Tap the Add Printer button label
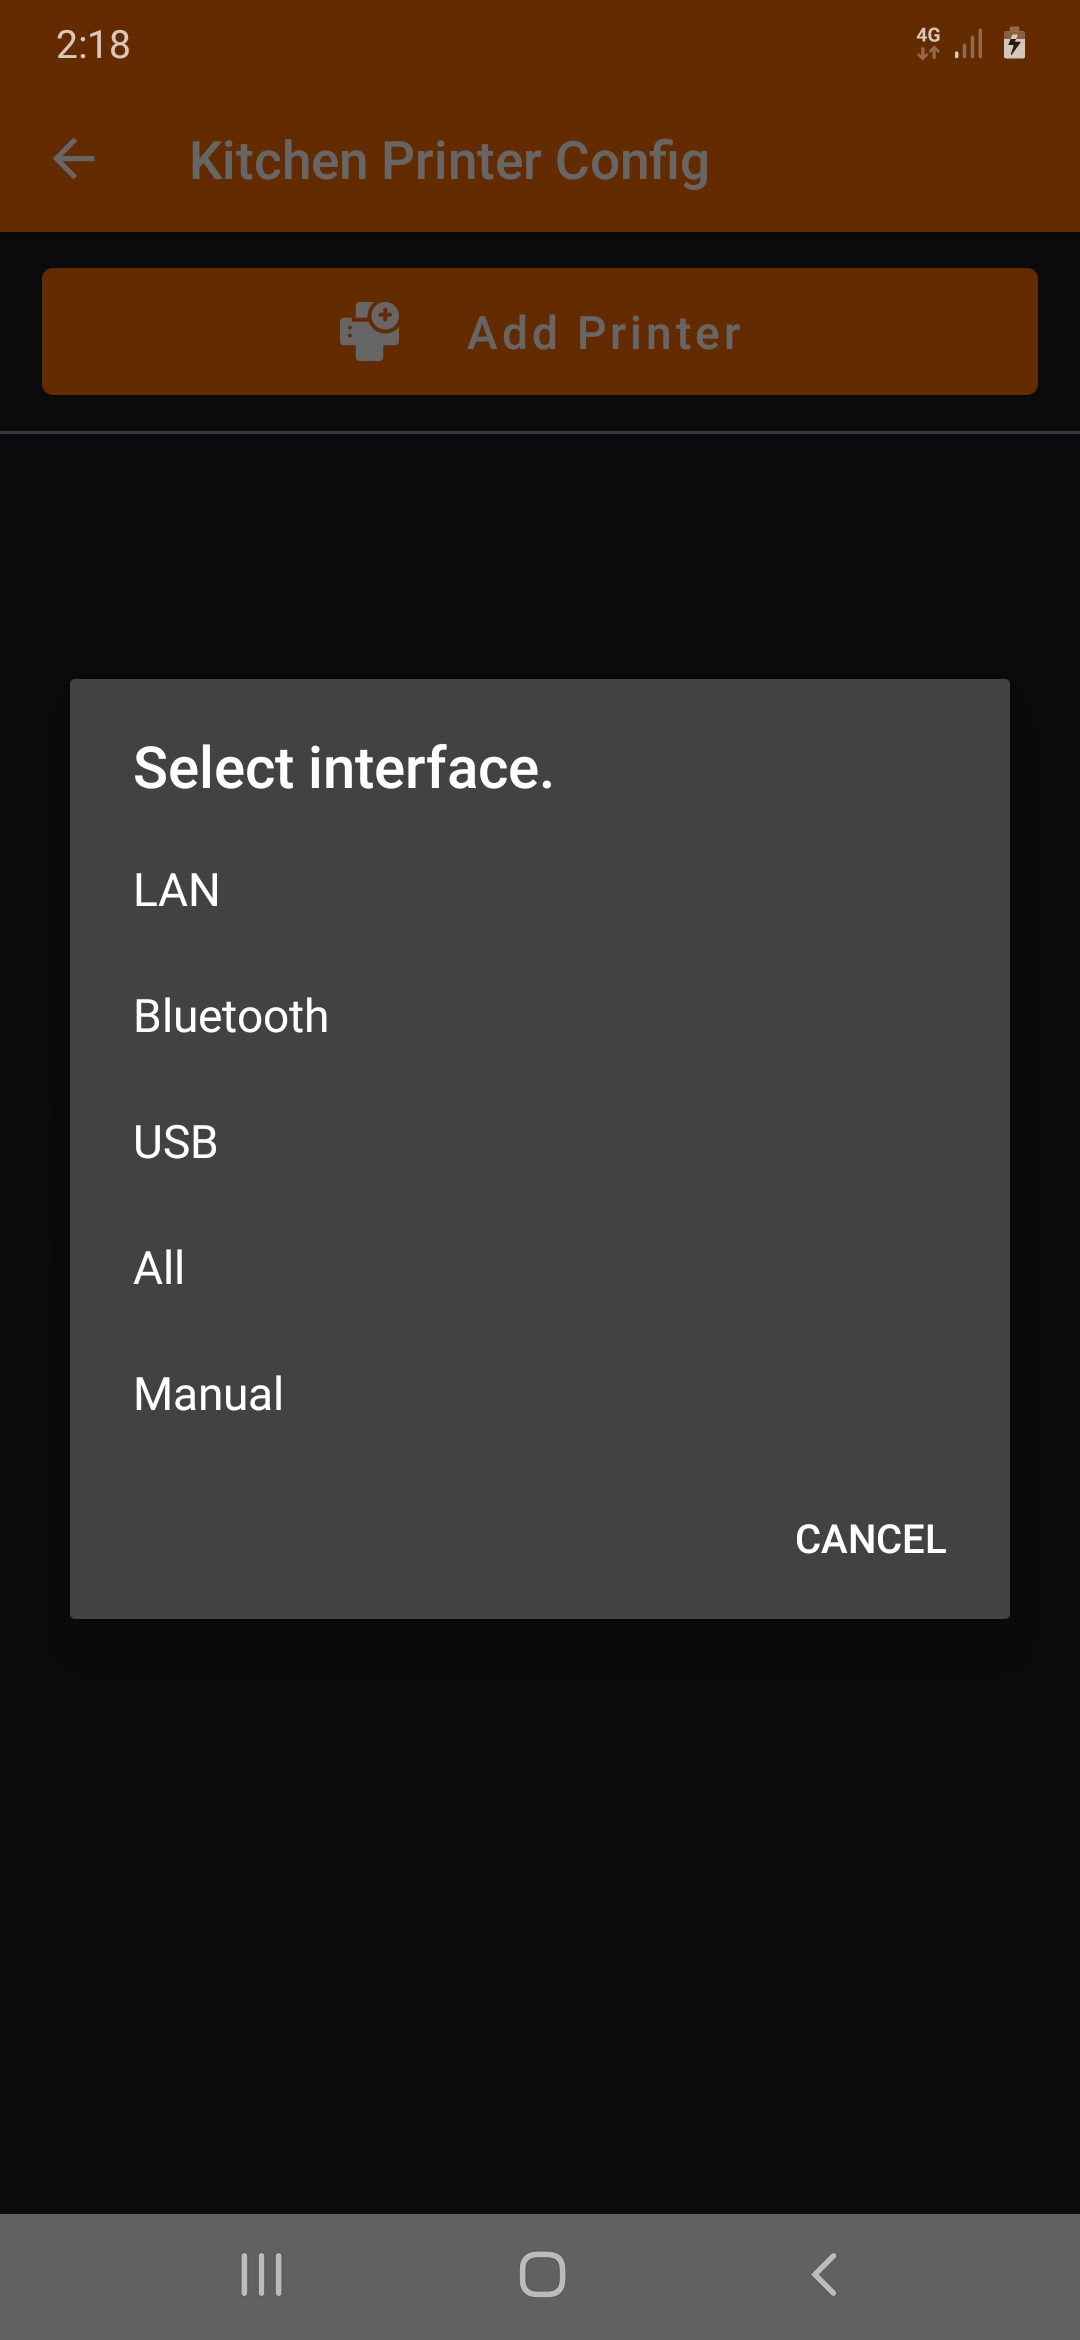The image size is (1080, 2340). click(604, 333)
